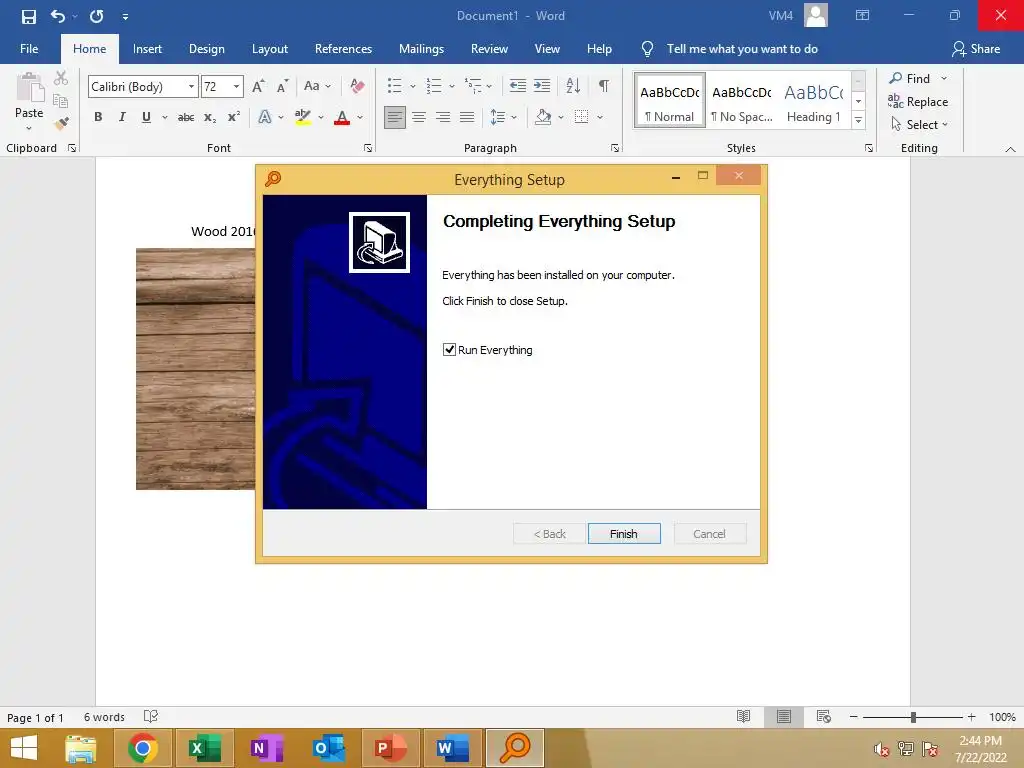1024x768 pixels.
Task: Click the Cut scissors icon
Action: point(61,78)
